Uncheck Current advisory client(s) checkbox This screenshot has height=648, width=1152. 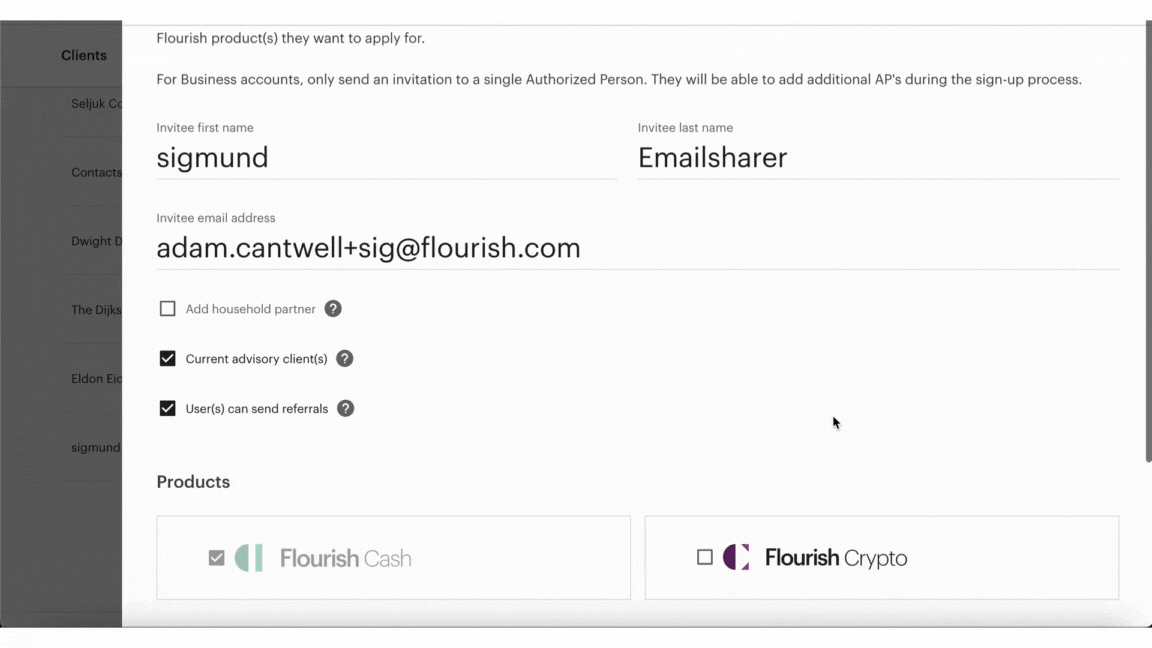168,359
